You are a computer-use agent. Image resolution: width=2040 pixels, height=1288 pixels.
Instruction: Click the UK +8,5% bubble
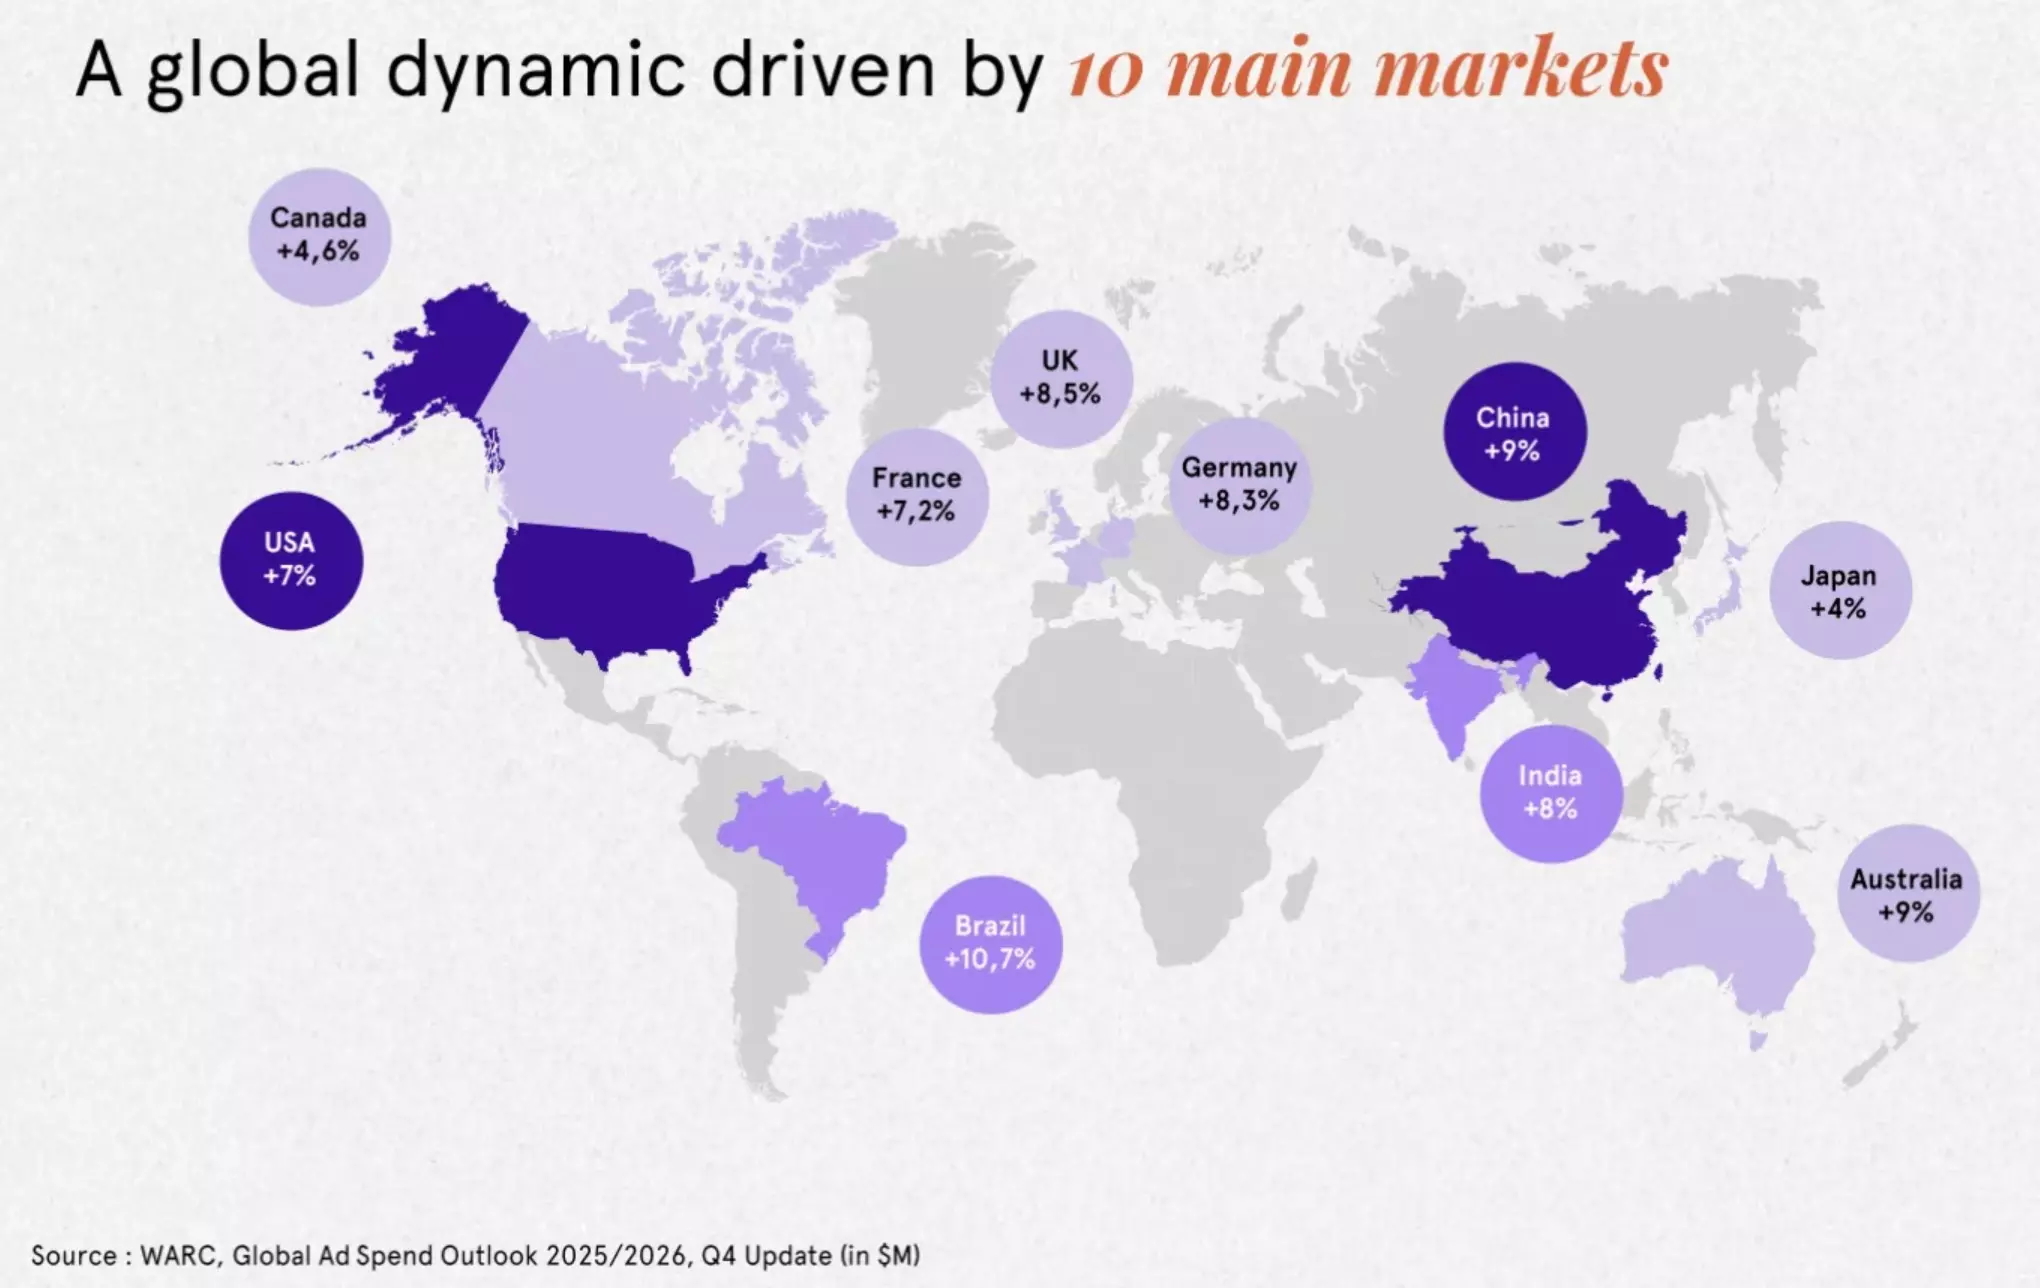[x=1061, y=378]
